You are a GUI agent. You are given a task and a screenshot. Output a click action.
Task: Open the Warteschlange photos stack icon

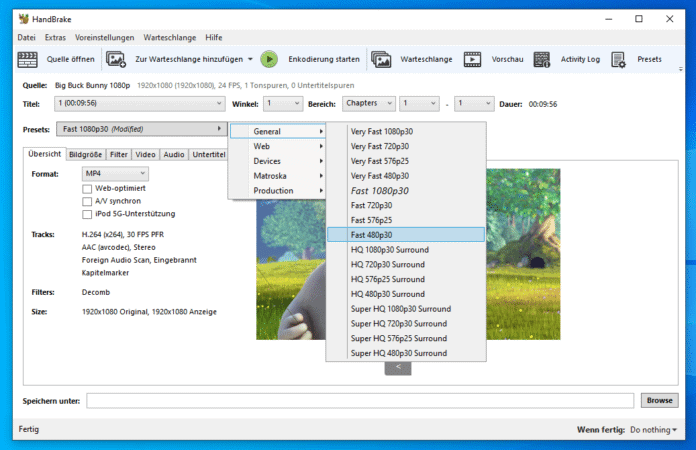pos(381,59)
